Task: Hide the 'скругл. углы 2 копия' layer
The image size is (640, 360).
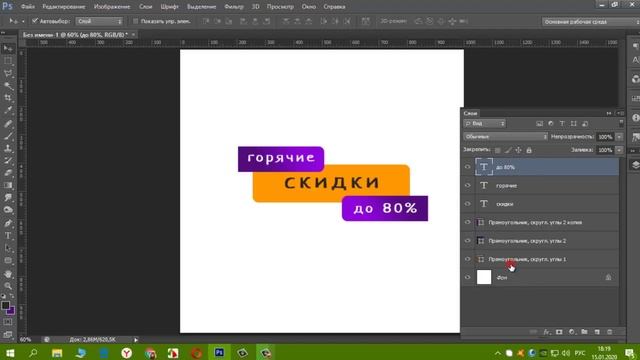Action: (468, 222)
